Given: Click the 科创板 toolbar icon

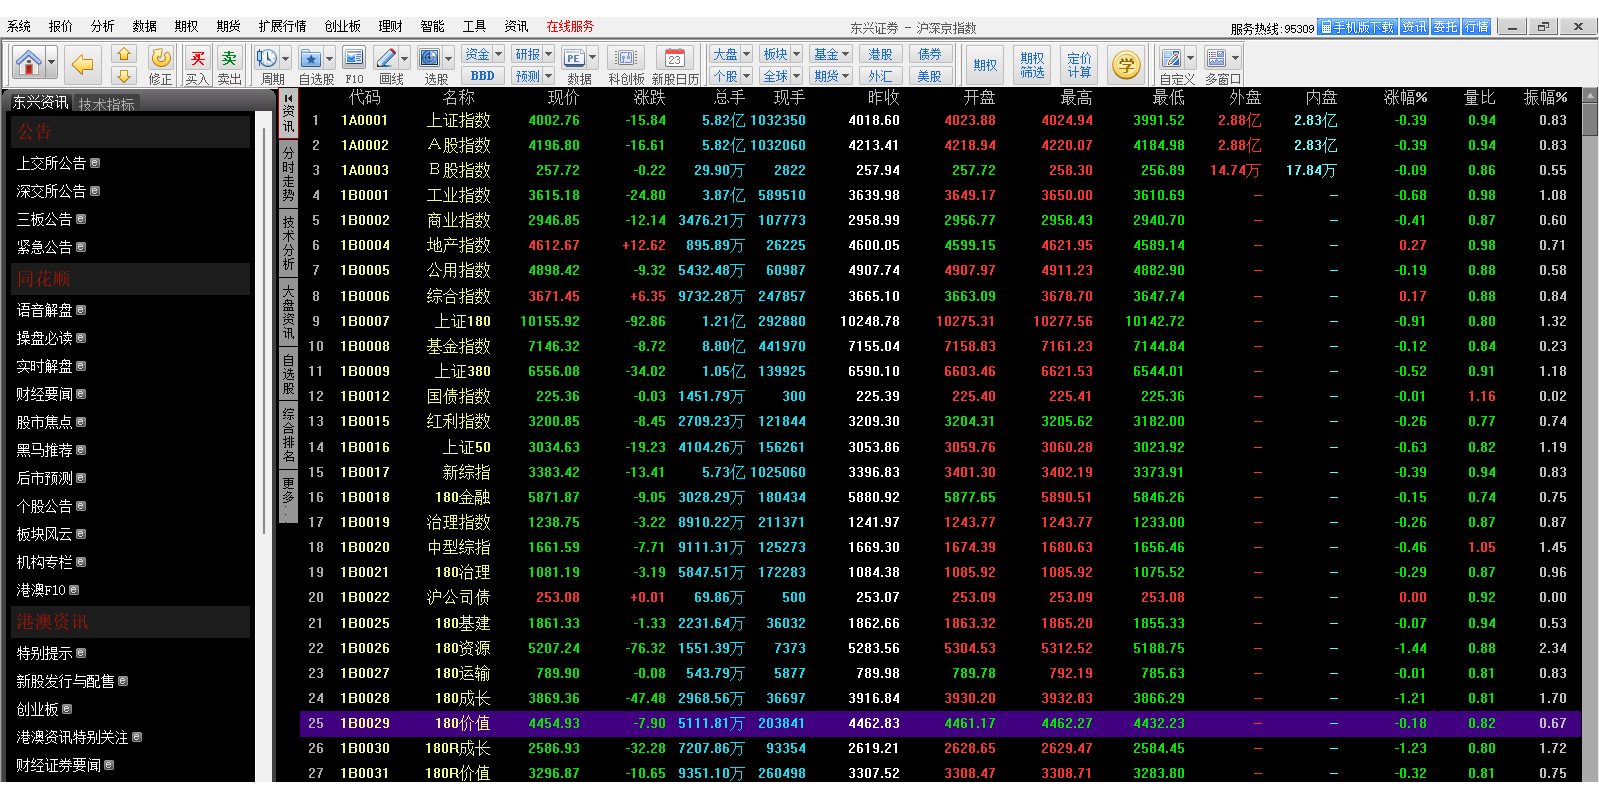Looking at the screenshot, I should 626,60.
